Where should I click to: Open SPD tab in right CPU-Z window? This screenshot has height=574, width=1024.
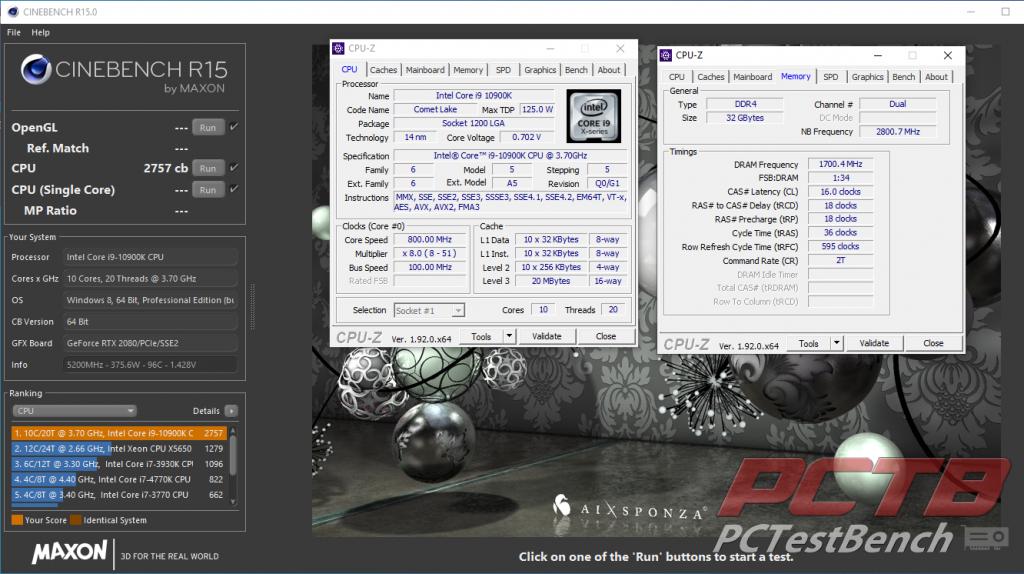coord(831,77)
